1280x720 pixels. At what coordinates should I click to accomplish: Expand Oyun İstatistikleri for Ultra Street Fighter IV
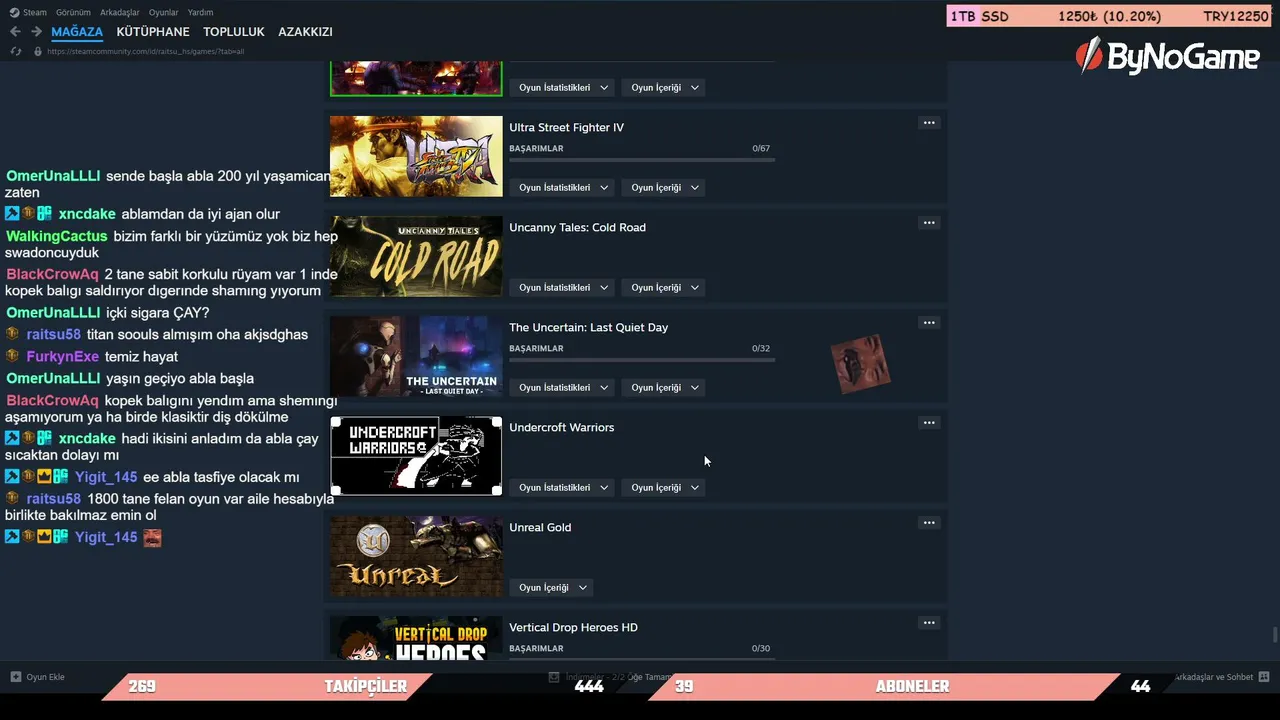tap(563, 188)
